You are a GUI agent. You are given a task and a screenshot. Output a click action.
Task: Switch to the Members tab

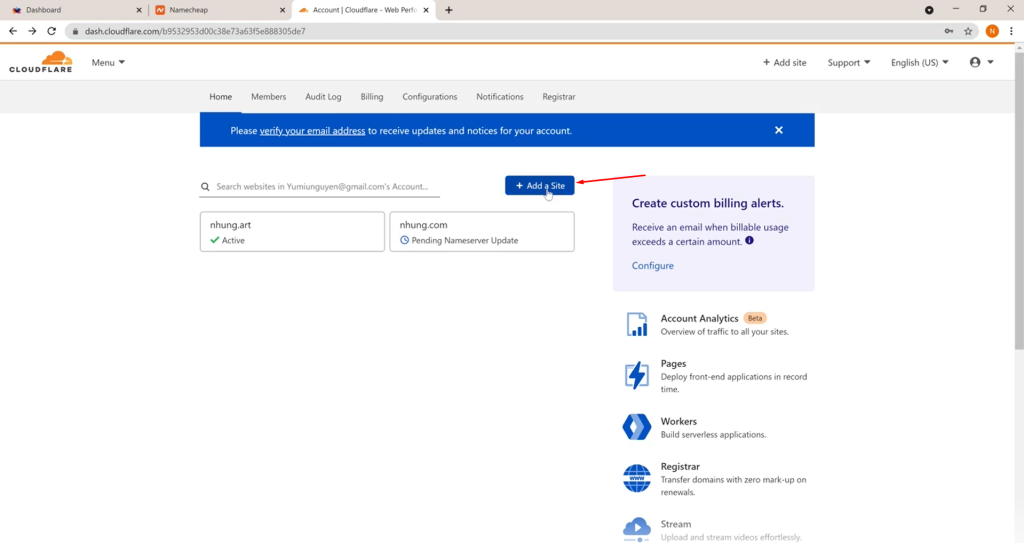(268, 97)
